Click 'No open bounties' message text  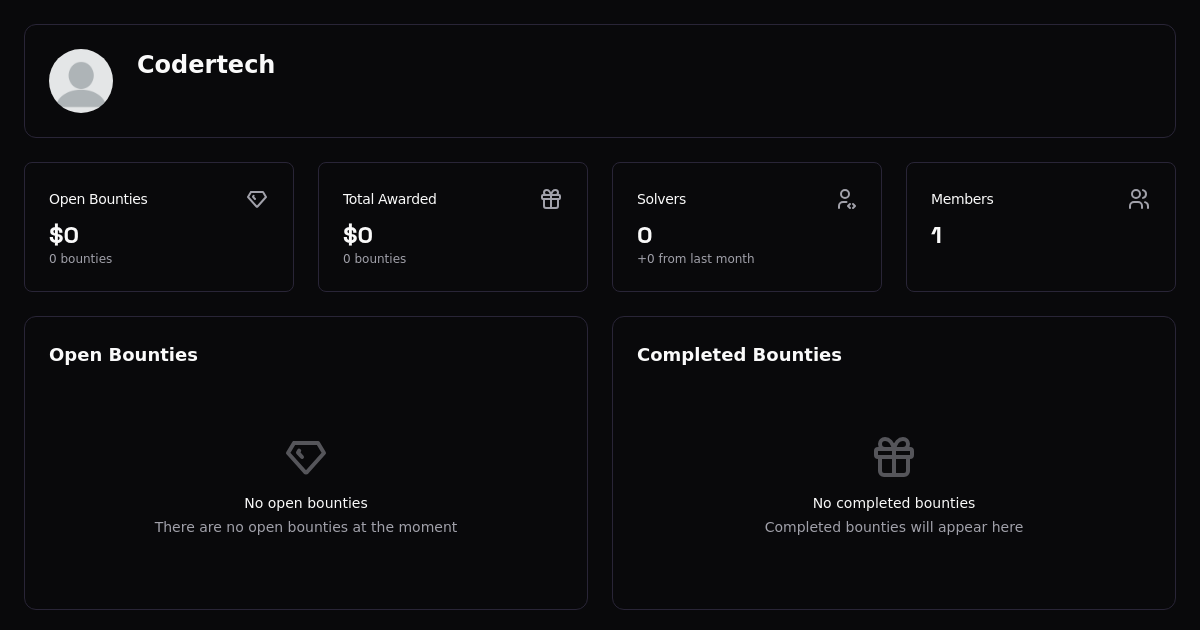click(x=306, y=503)
